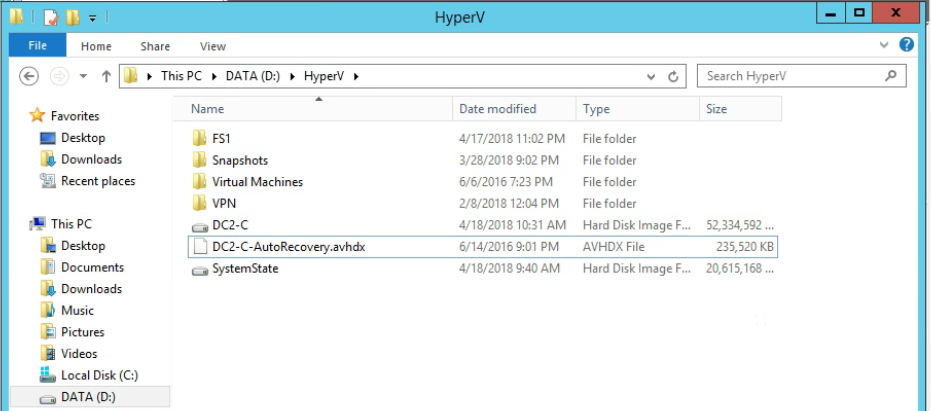The height and width of the screenshot is (411, 931).
Task: Click New folder quick access icon
Action: [x=72, y=17]
